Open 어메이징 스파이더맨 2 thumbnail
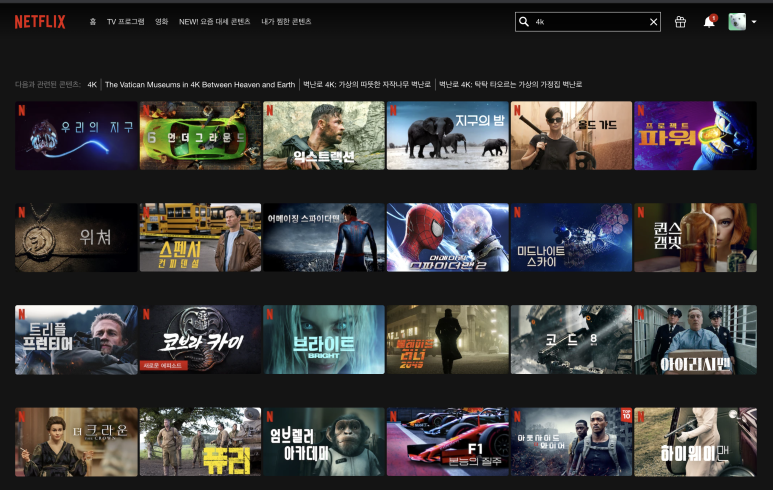Image resolution: width=773 pixels, height=490 pixels. (448, 238)
